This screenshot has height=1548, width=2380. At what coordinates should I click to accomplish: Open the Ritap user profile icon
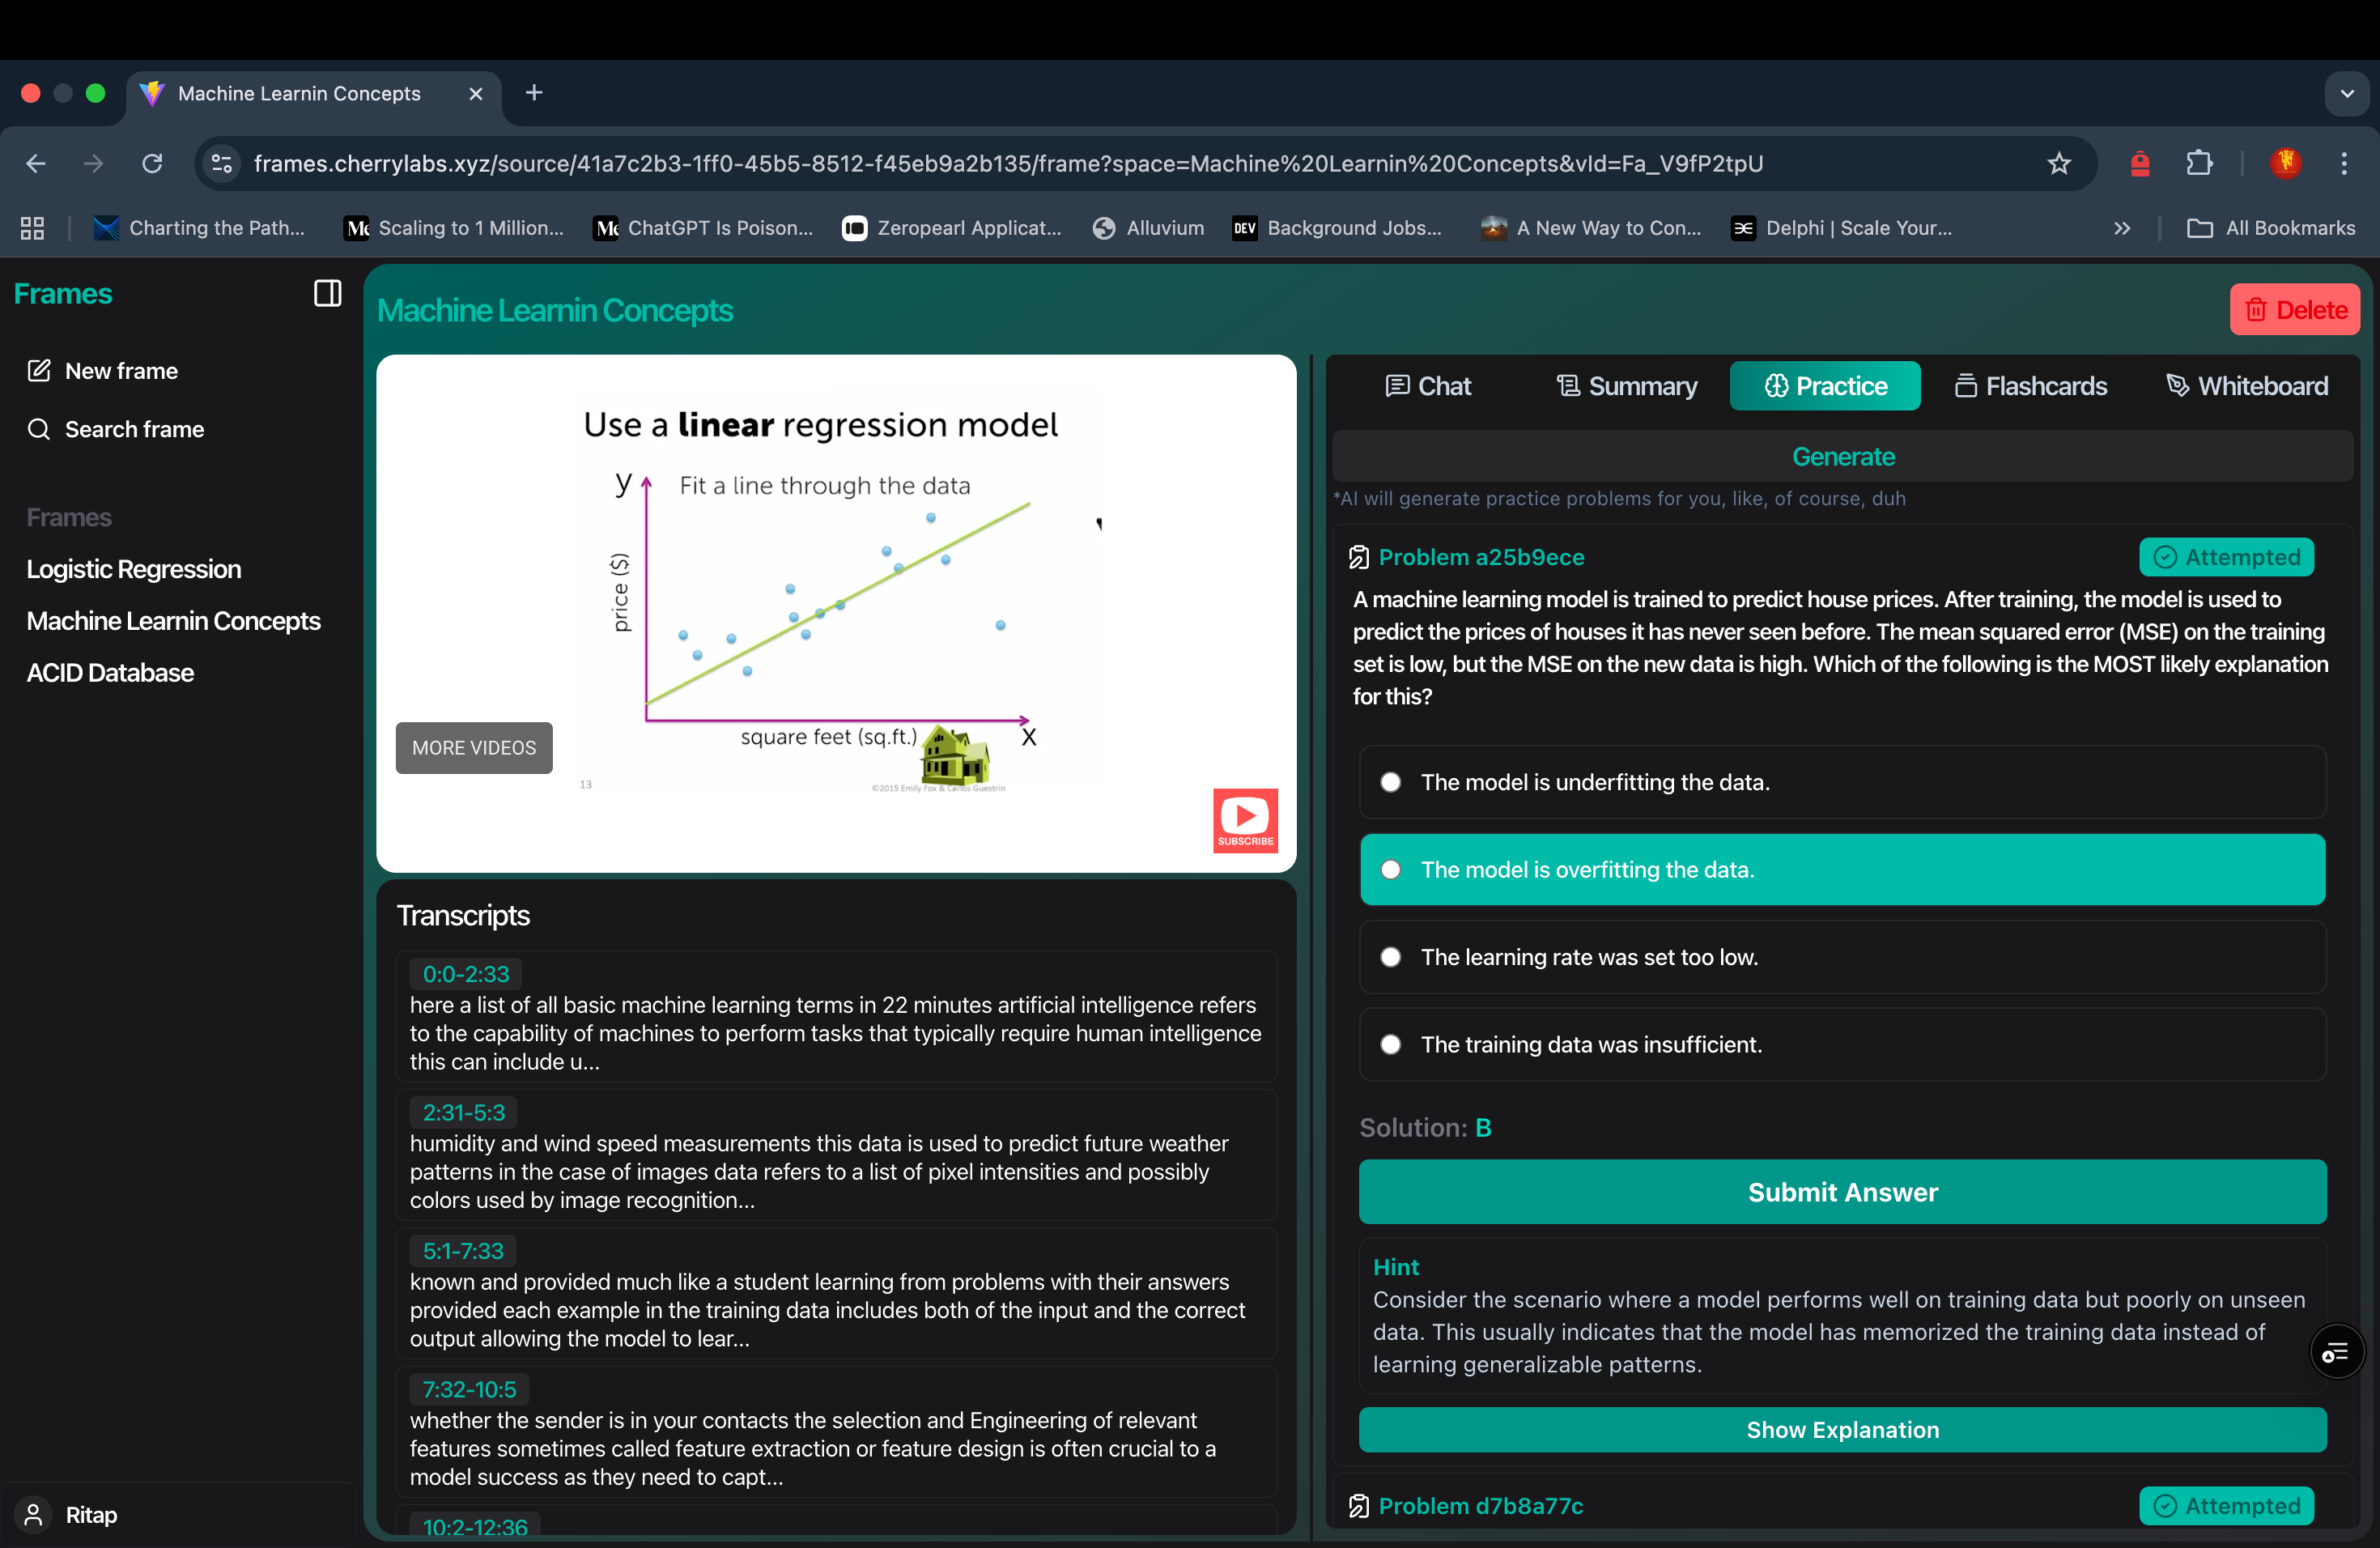click(x=34, y=1514)
